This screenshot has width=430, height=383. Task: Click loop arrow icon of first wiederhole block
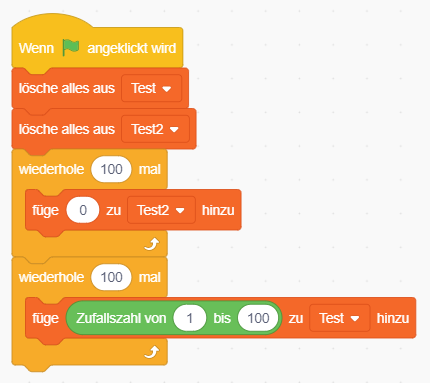click(152, 244)
